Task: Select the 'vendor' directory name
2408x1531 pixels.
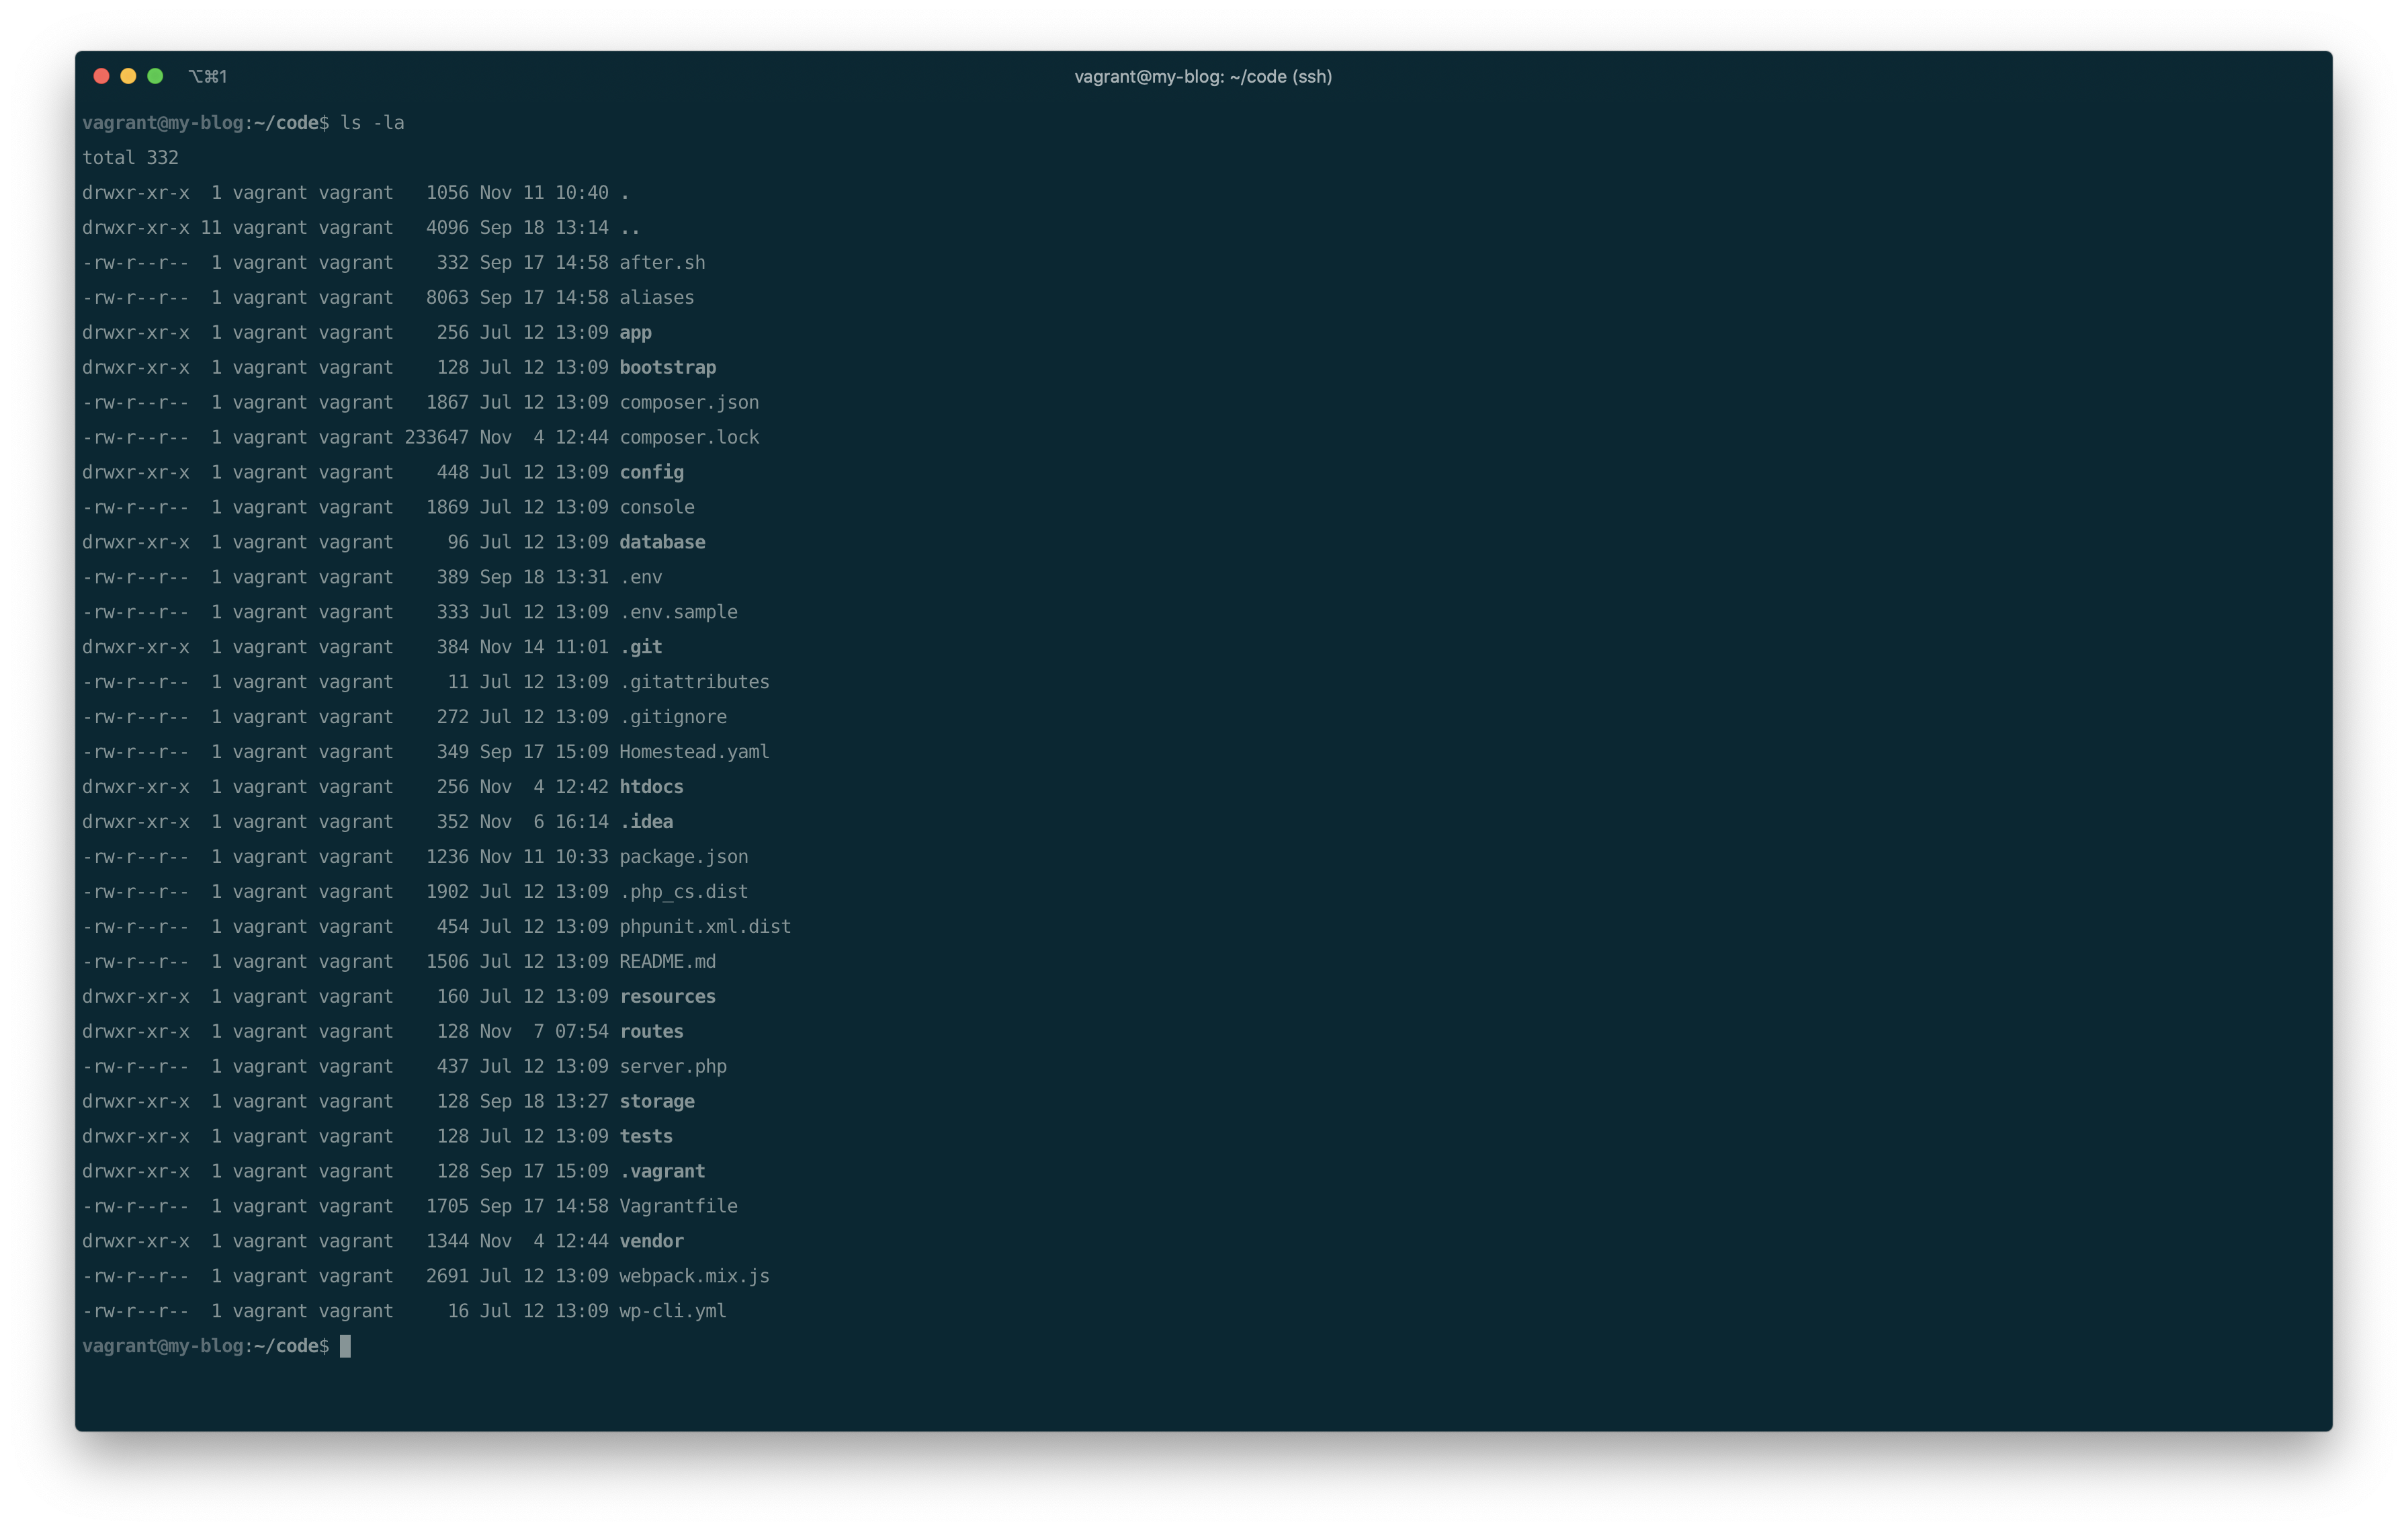Action: [x=651, y=1242]
